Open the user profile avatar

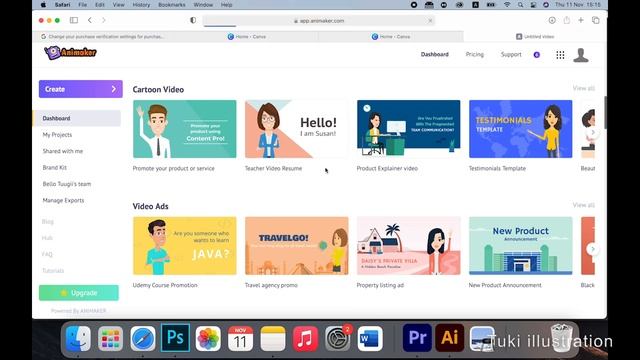(580, 55)
